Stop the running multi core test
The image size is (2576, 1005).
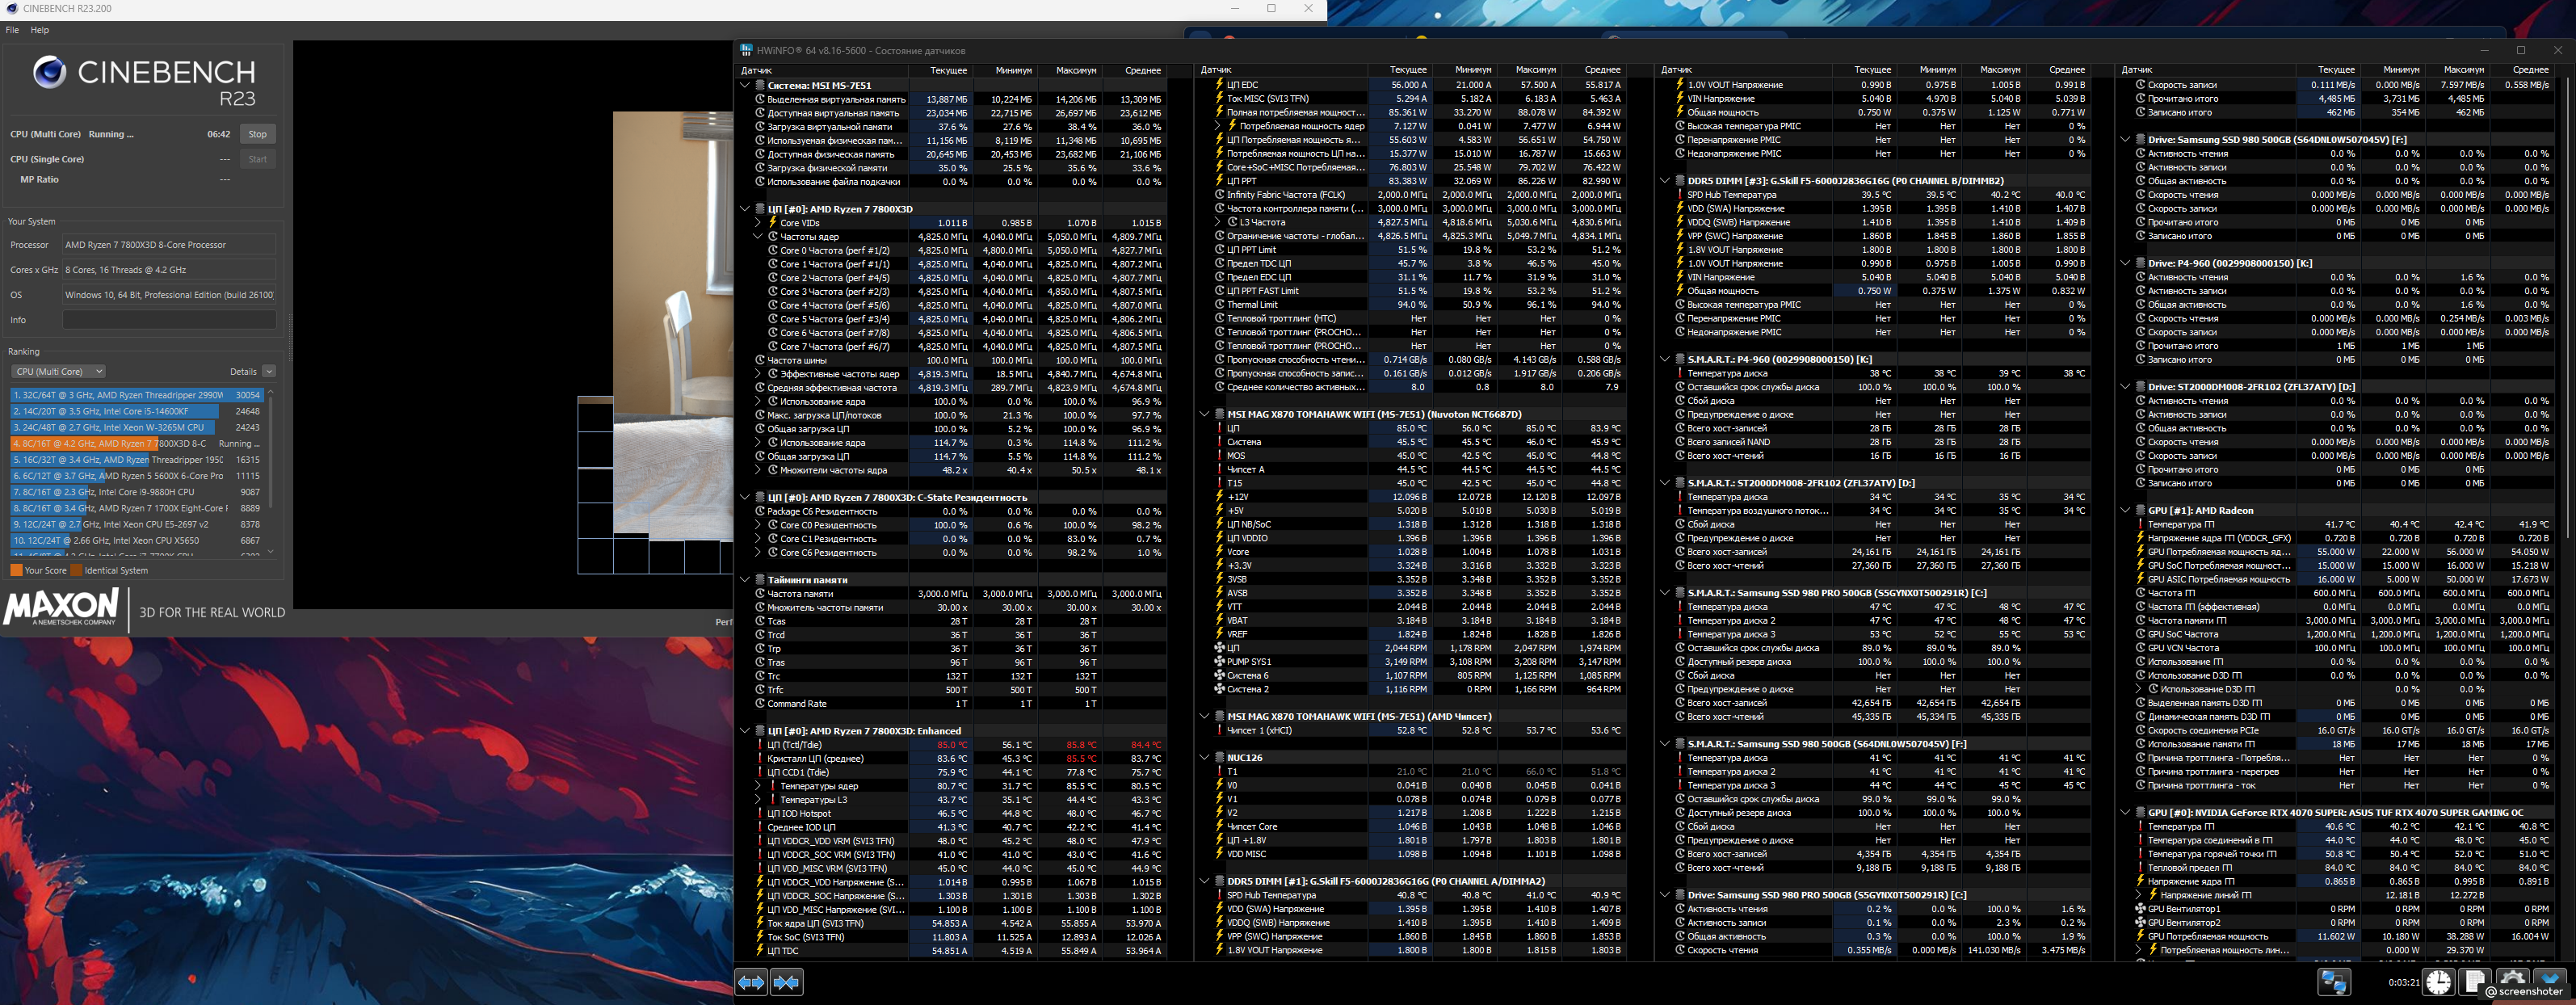tap(258, 134)
